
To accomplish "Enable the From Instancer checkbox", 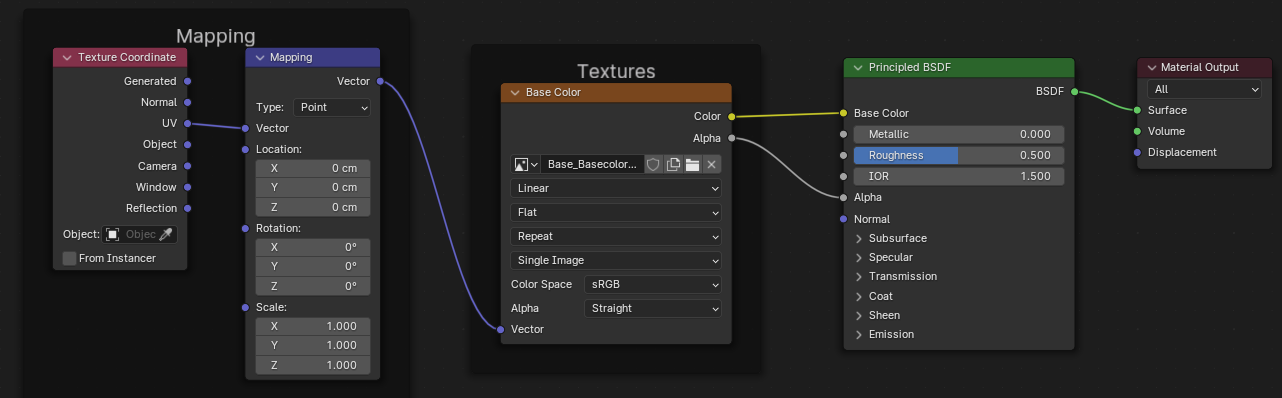I will [69, 258].
